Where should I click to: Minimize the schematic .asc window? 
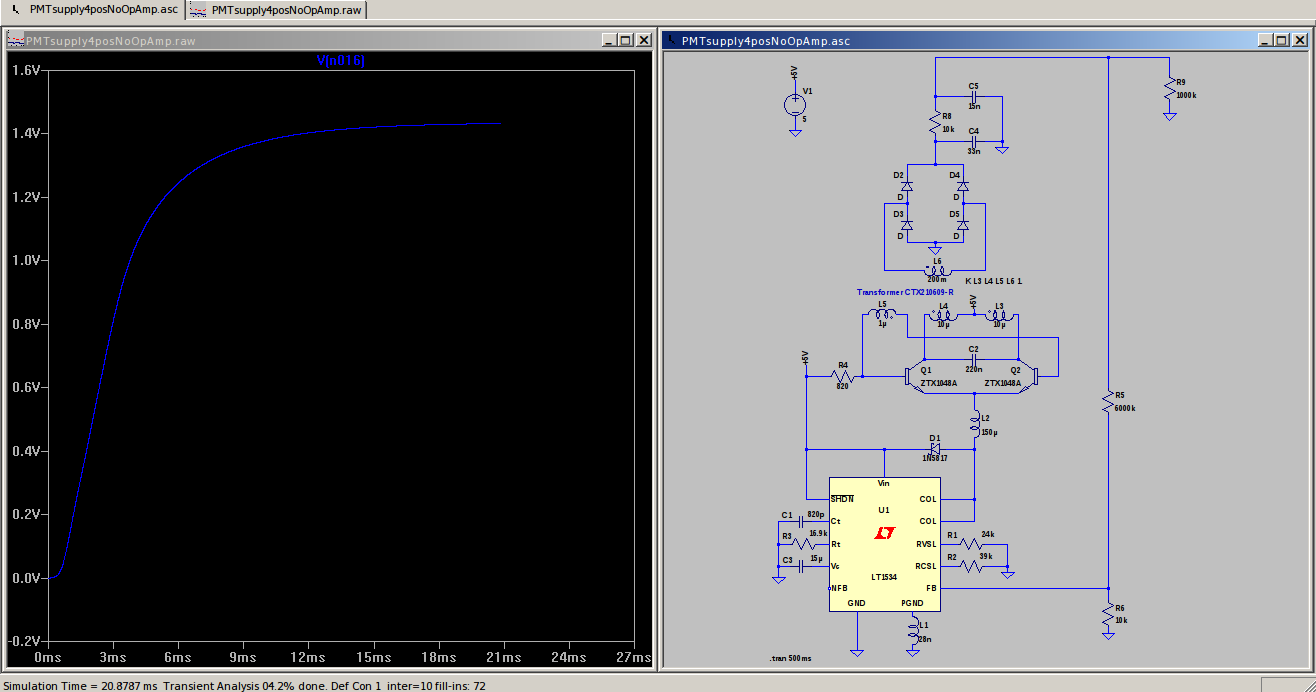tap(1264, 40)
